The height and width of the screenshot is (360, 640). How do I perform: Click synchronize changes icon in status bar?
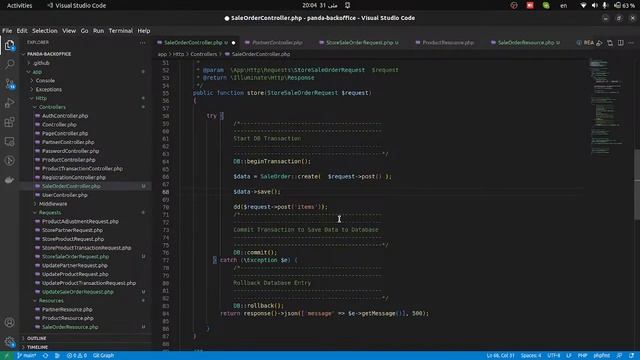(45, 356)
